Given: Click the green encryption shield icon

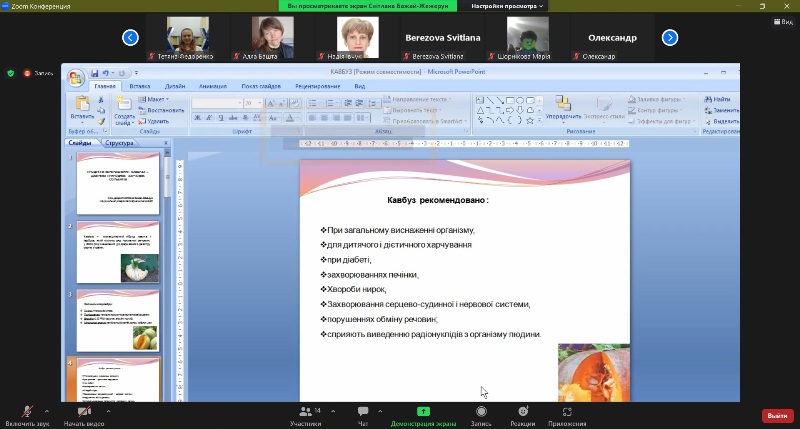Looking at the screenshot, I should pyautogui.click(x=11, y=73).
